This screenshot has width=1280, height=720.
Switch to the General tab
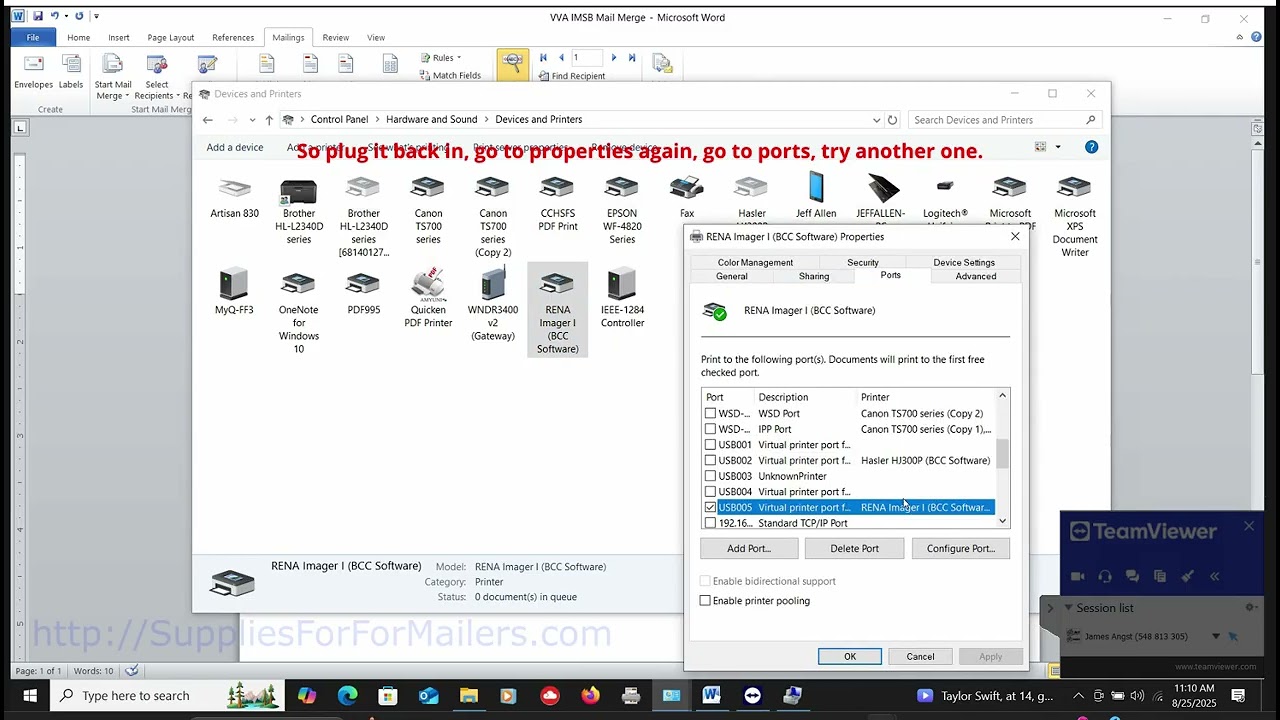pos(731,276)
